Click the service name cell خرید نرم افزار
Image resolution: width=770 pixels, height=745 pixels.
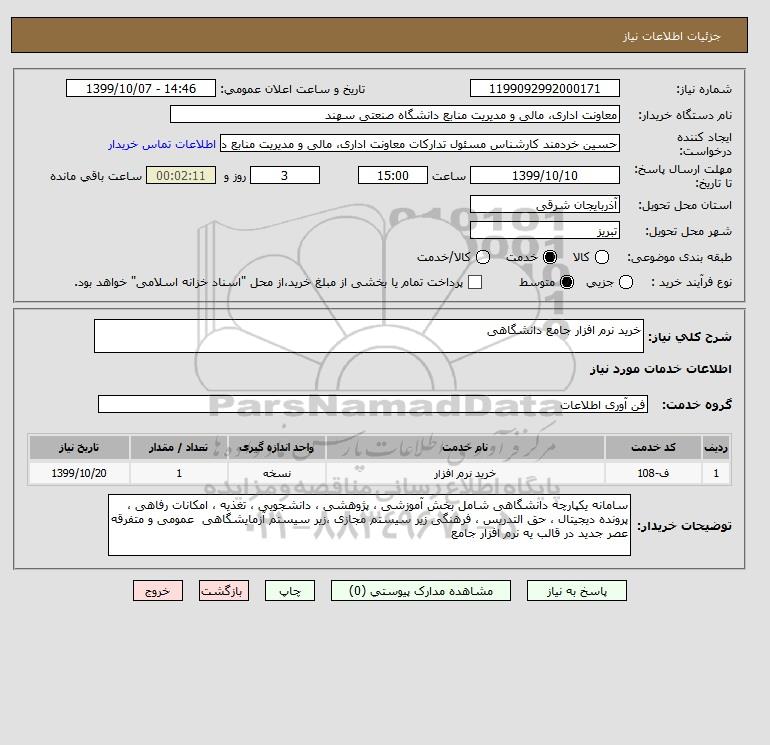pos(465,473)
